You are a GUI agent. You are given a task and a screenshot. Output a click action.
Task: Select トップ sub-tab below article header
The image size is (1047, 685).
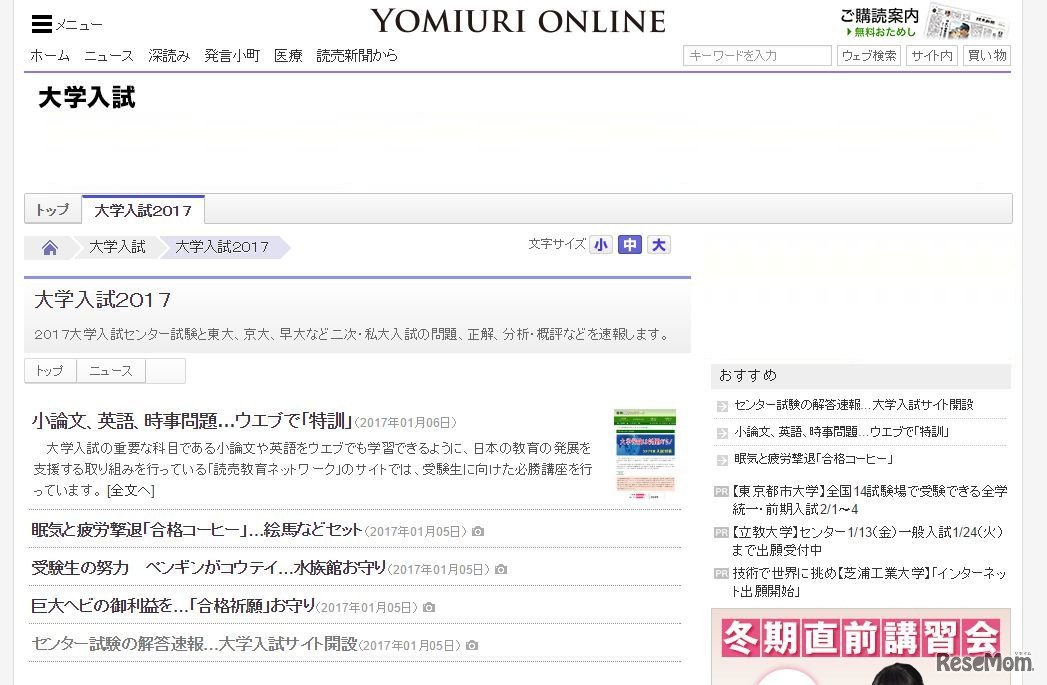click(x=50, y=371)
